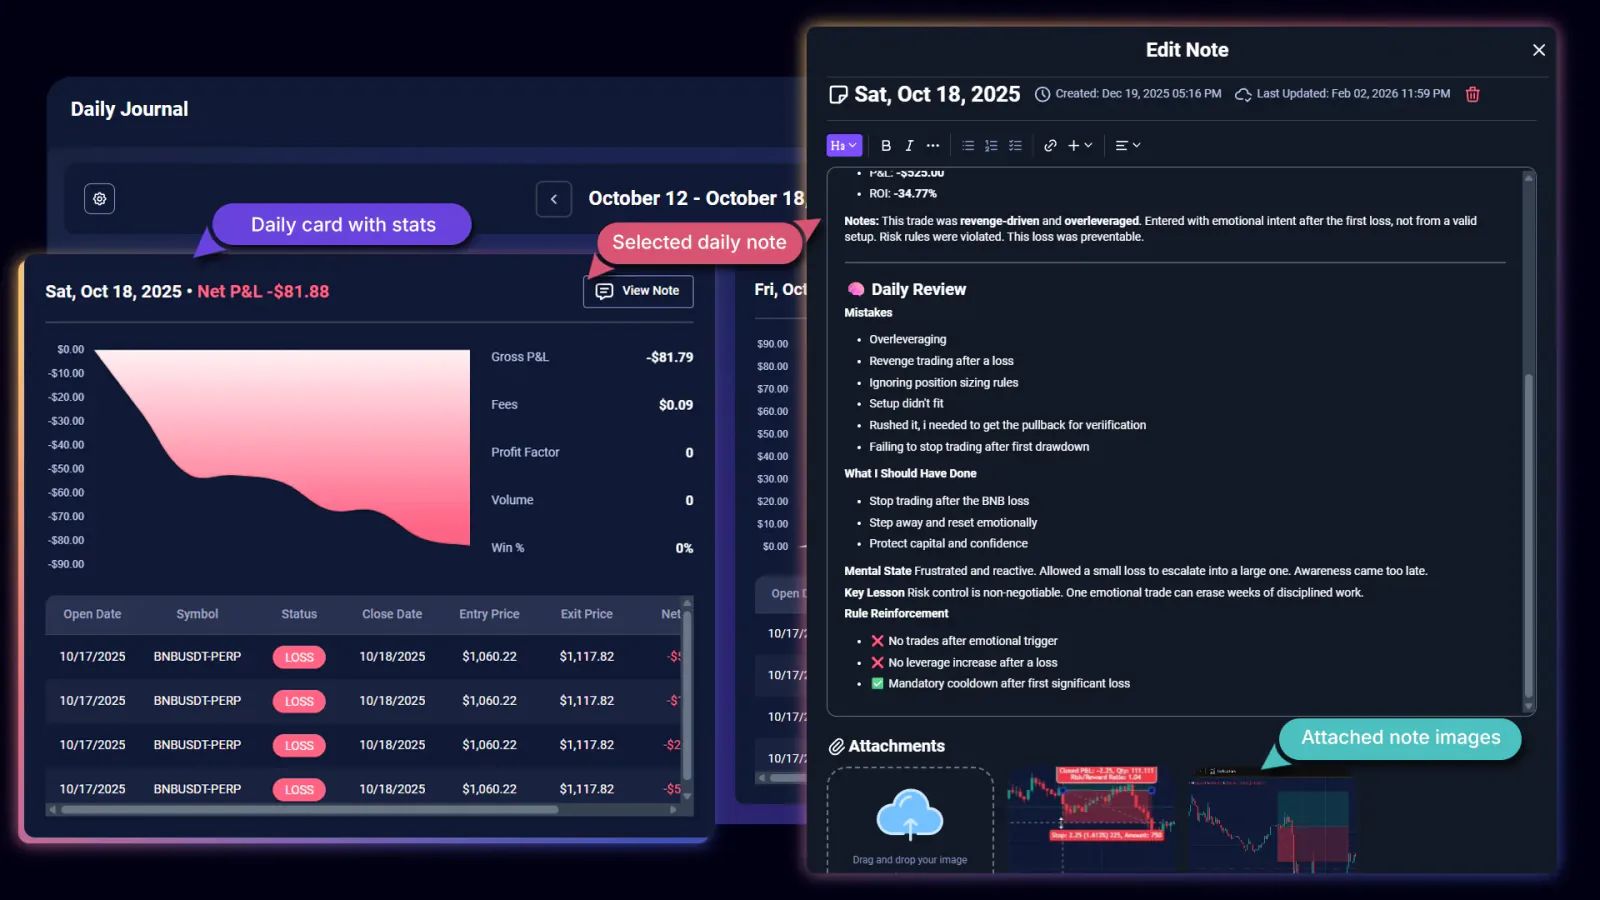Screen dimensions: 1600x900
Task: Apply italic formatting to note text
Action: click(x=909, y=145)
